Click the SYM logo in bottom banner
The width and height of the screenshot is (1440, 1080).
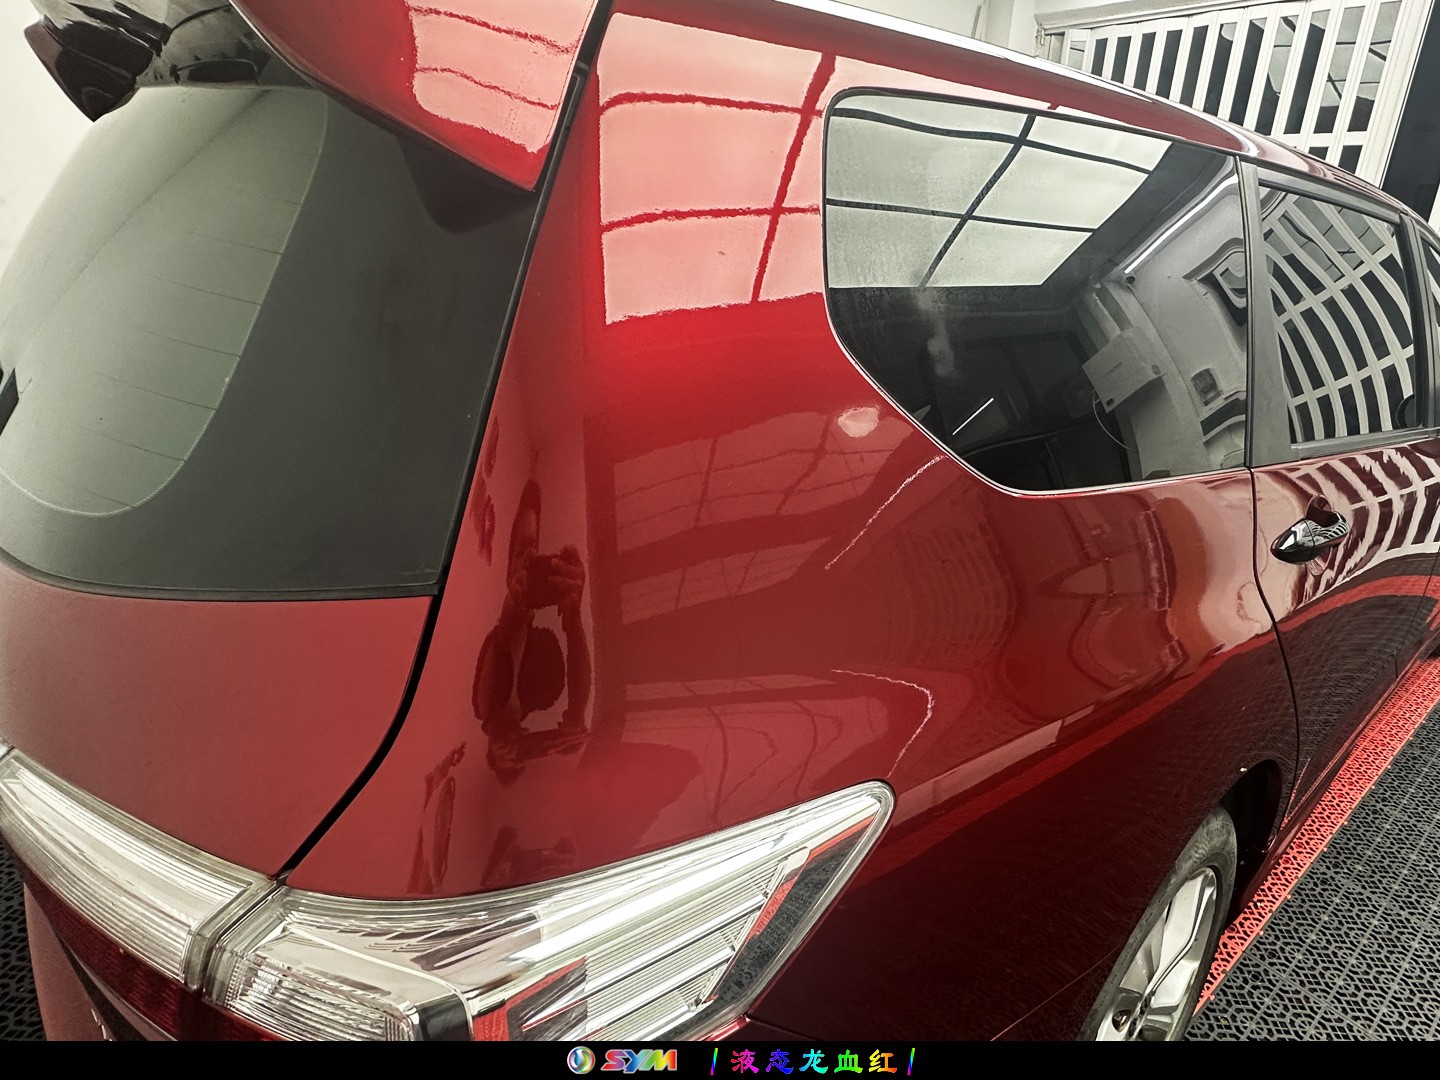pos(622,1061)
